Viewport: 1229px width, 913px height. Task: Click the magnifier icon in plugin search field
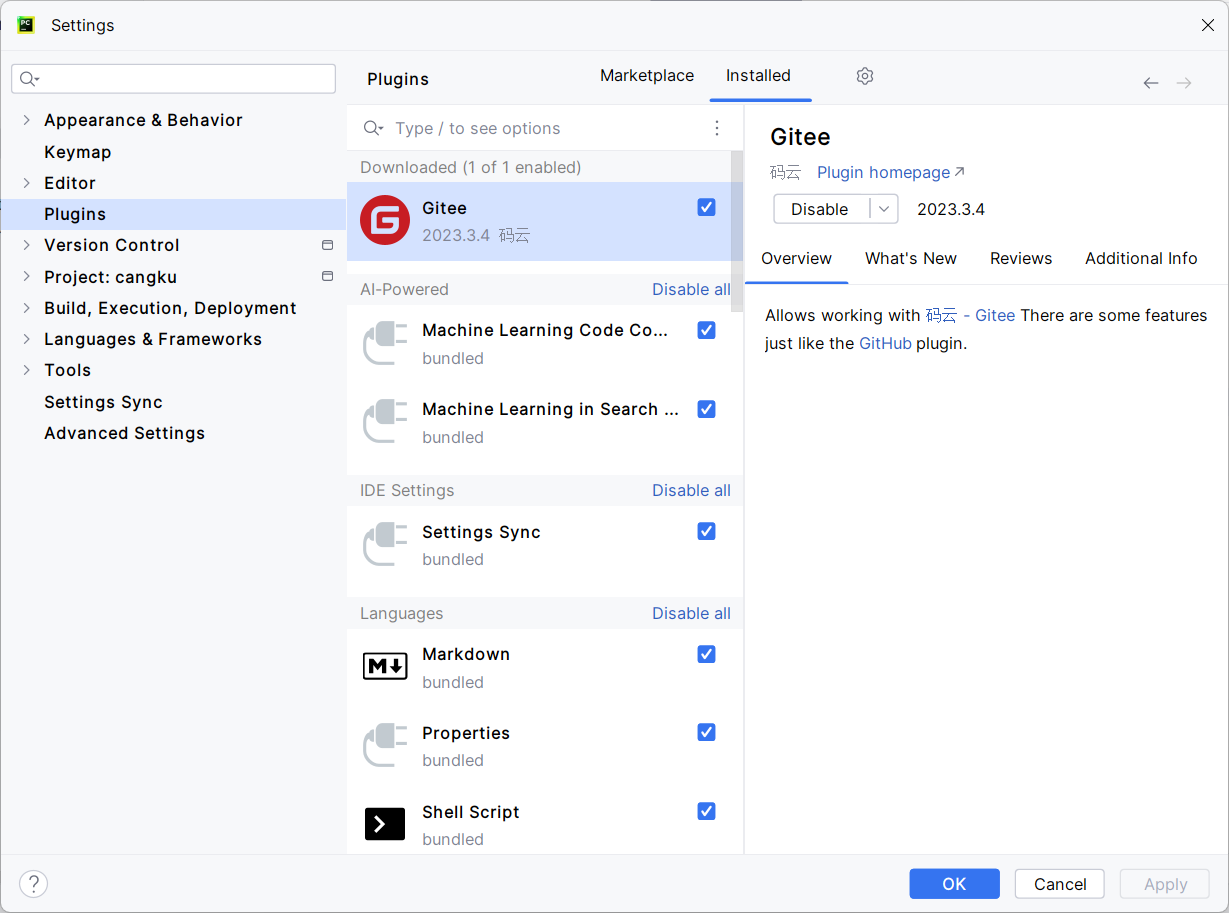point(373,128)
